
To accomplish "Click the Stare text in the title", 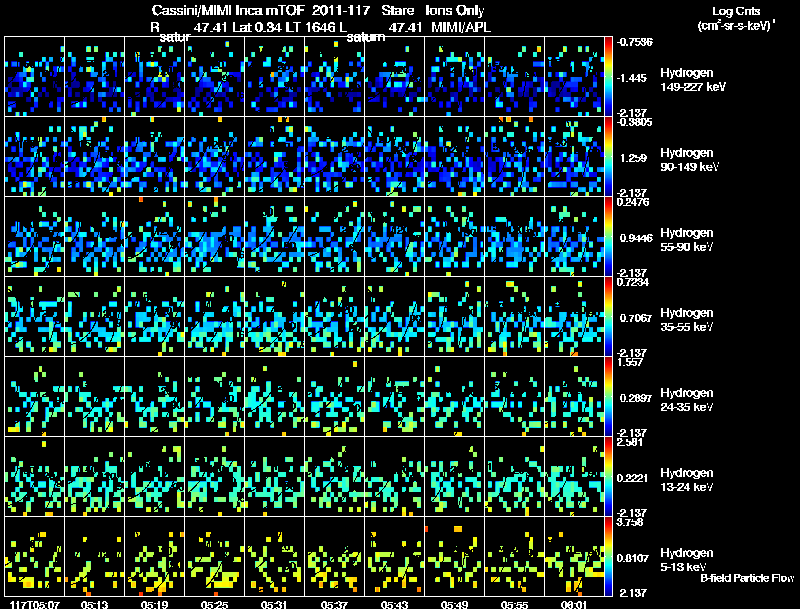I will click(x=397, y=10).
